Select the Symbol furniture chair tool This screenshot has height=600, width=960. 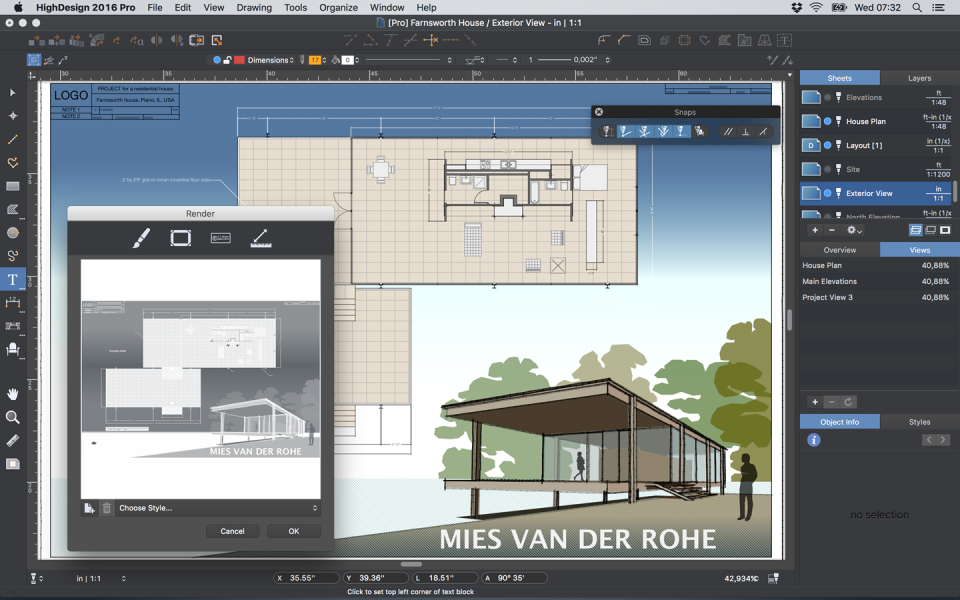click(x=13, y=350)
